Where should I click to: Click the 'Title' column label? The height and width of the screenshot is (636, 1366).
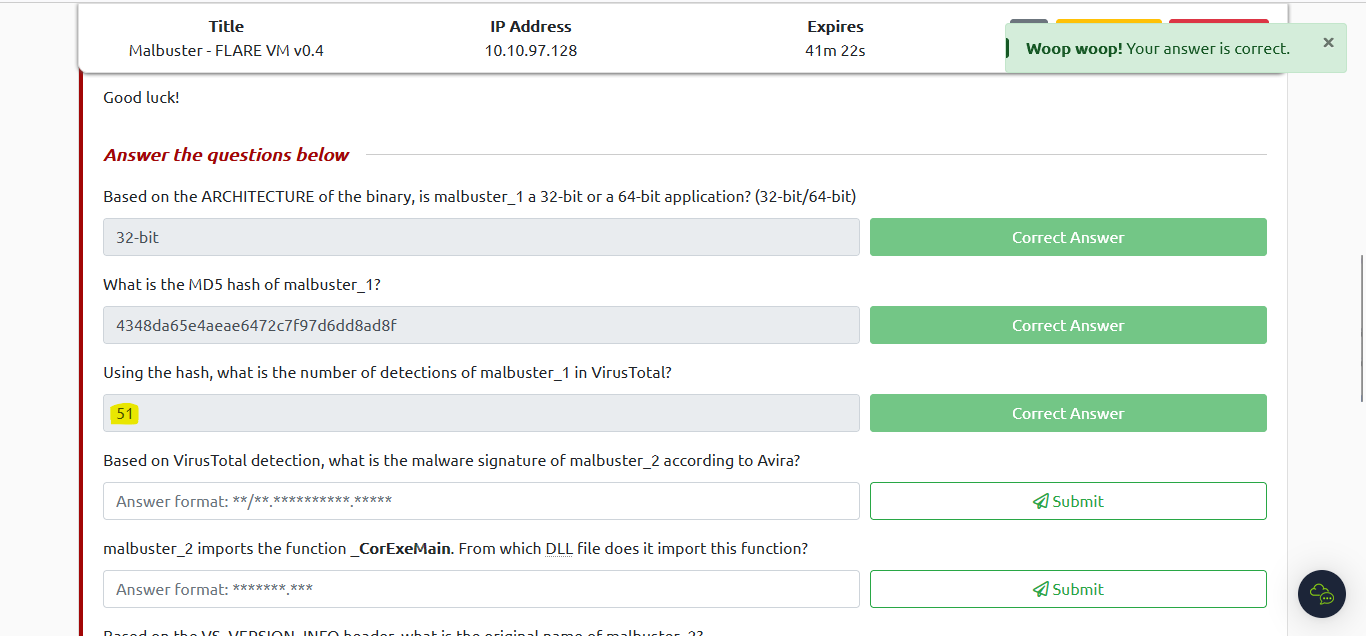[226, 27]
